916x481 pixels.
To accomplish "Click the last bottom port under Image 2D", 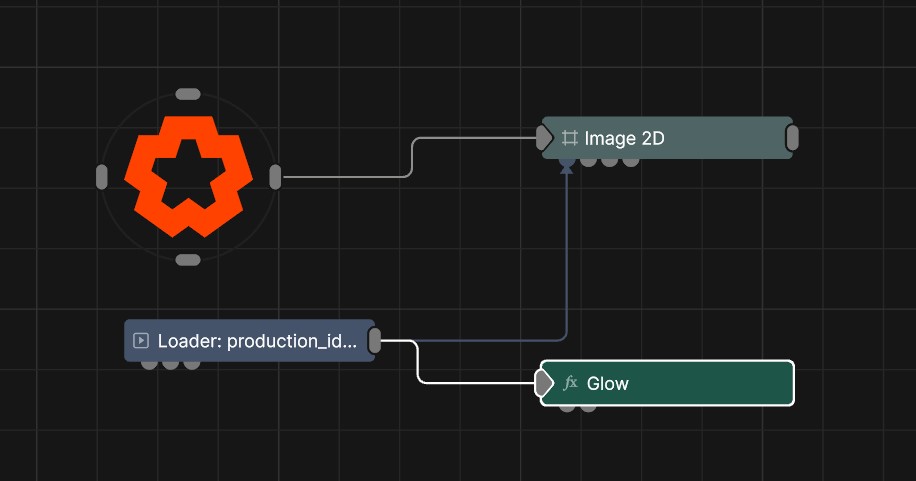I will (631, 160).
